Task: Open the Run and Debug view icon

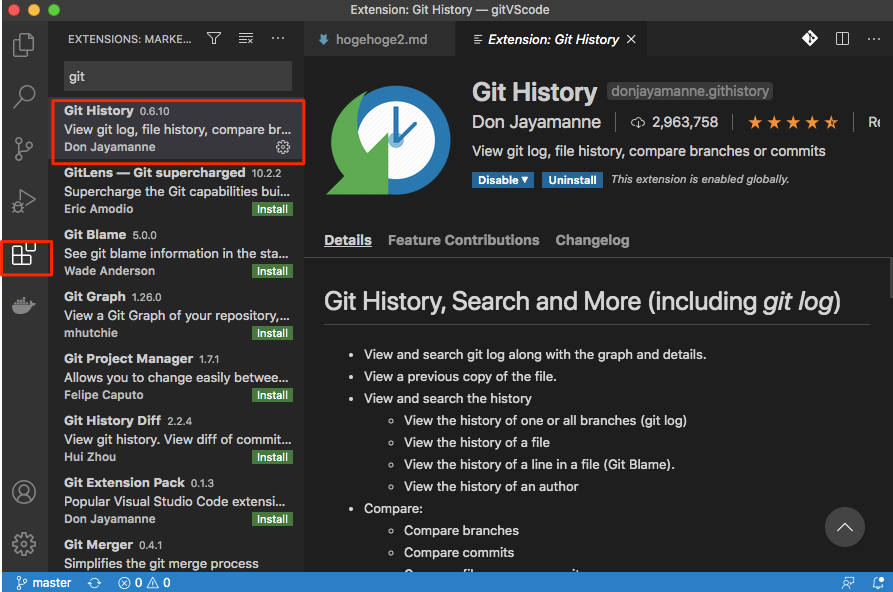Action: pos(23,201)
